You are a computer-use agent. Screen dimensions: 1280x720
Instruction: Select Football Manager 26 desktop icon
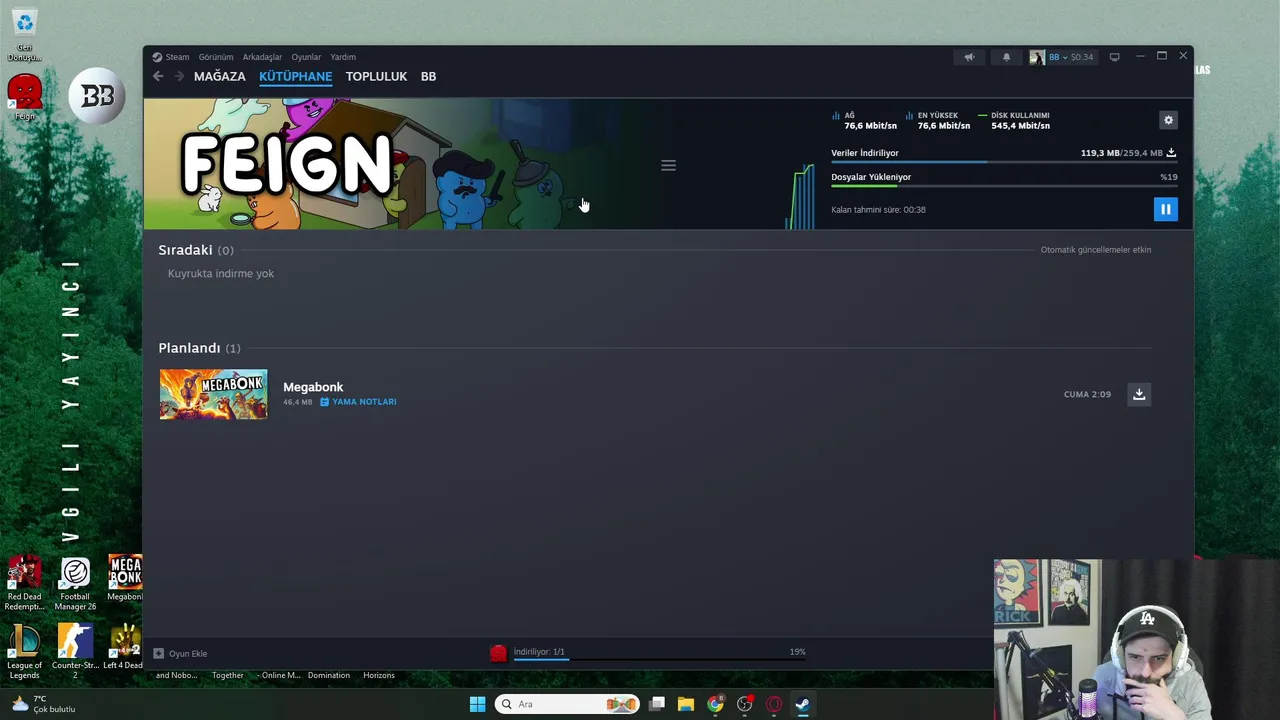(75, 583)
